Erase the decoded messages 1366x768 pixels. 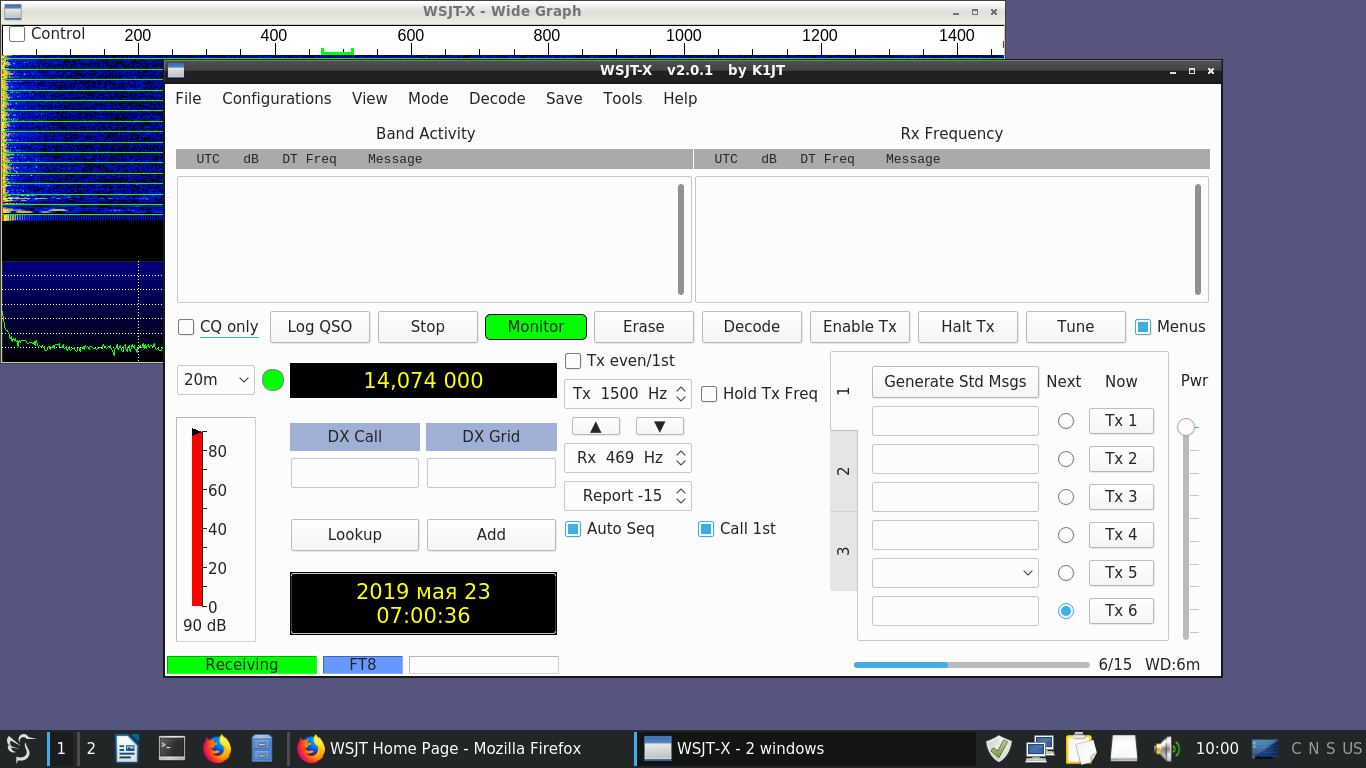pos(644,327)
